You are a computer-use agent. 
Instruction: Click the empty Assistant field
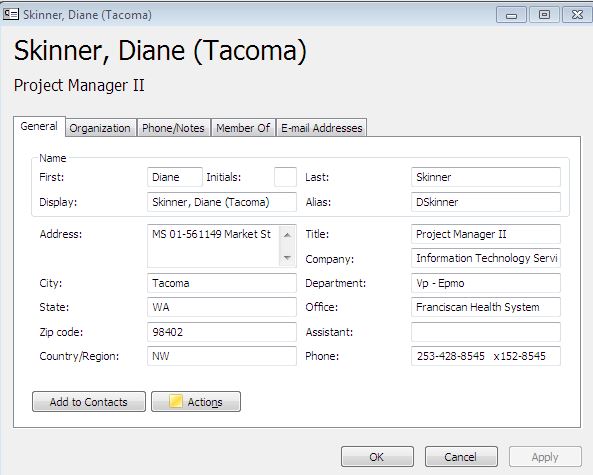click(486, 332)
